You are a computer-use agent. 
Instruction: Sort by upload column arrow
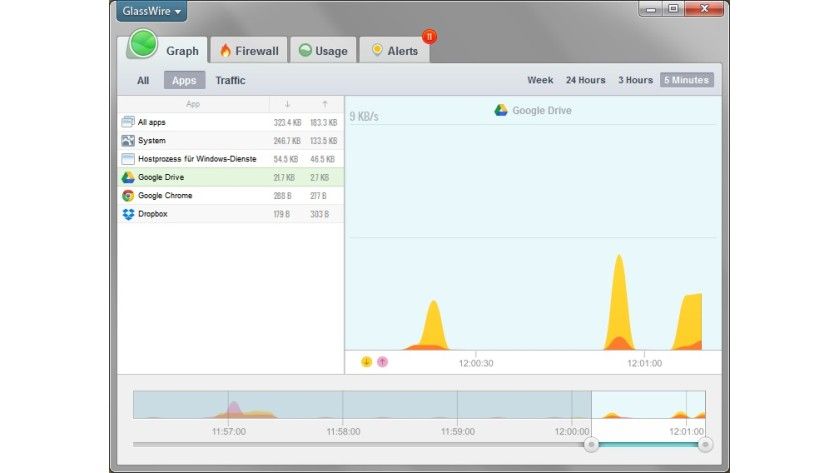[325, 104]
